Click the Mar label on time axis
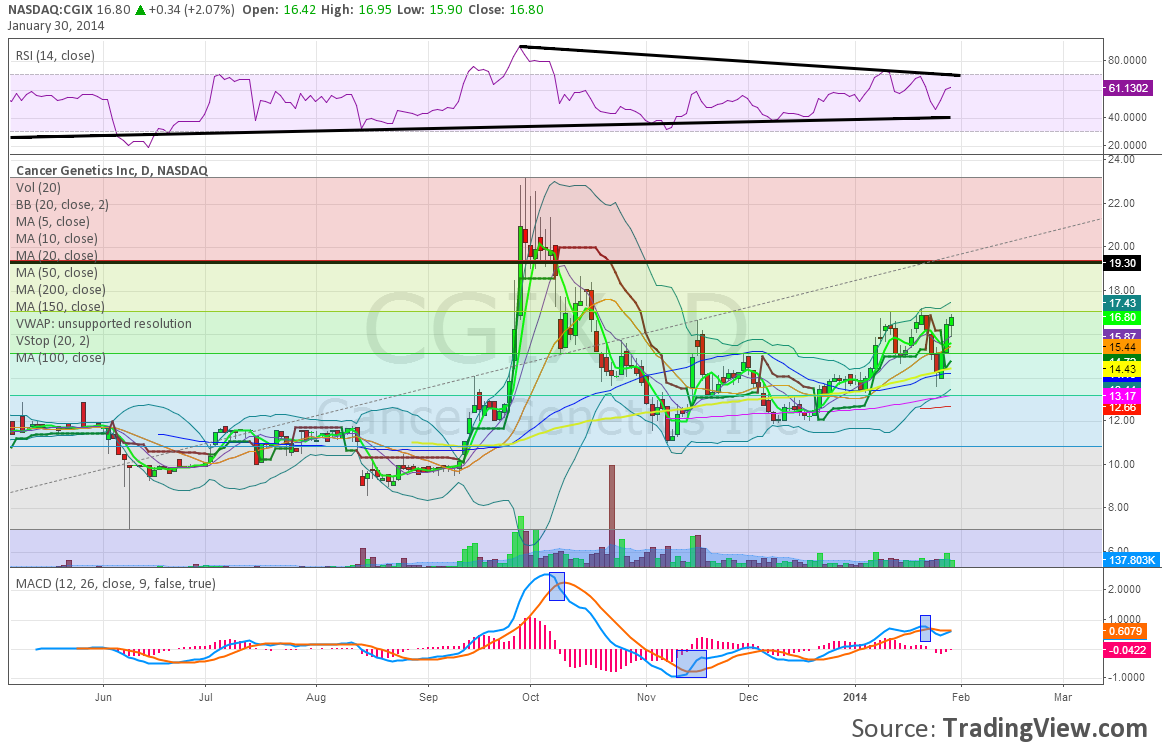 tap(1063, 697)
